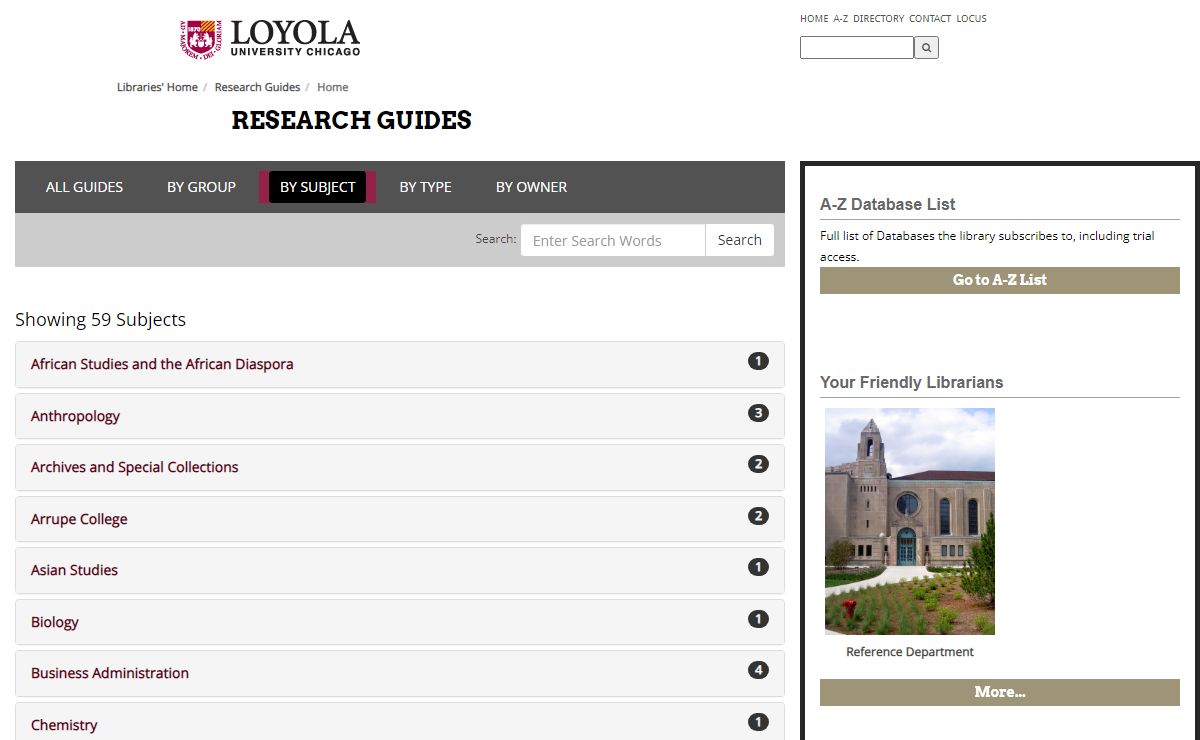Expand the Chemistry subject row
1200x740 pixels.
[64, 725]
